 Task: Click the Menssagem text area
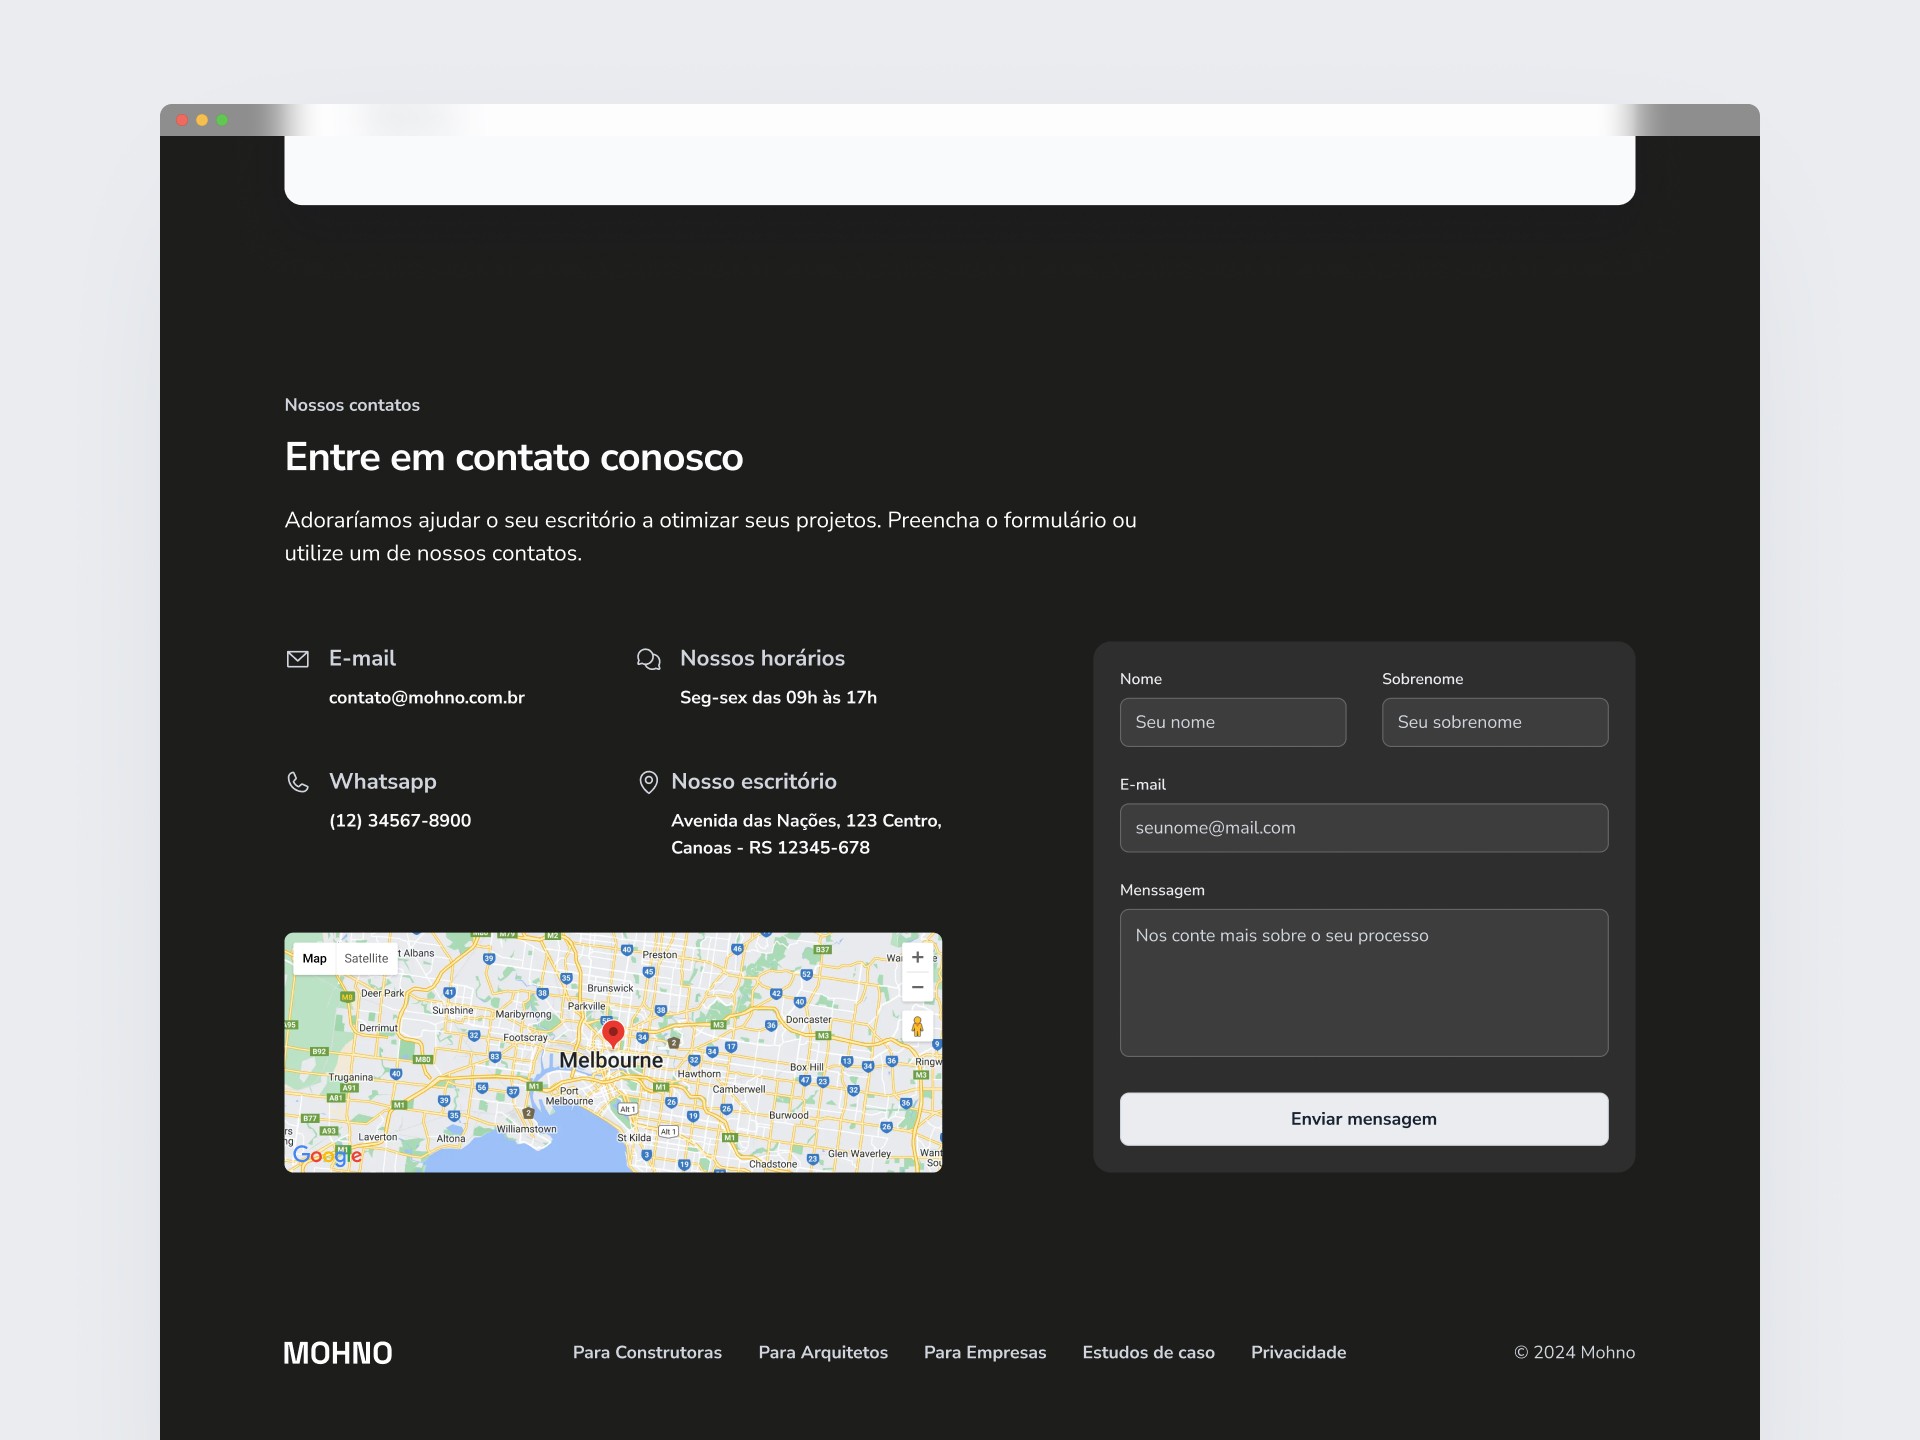1363,982
